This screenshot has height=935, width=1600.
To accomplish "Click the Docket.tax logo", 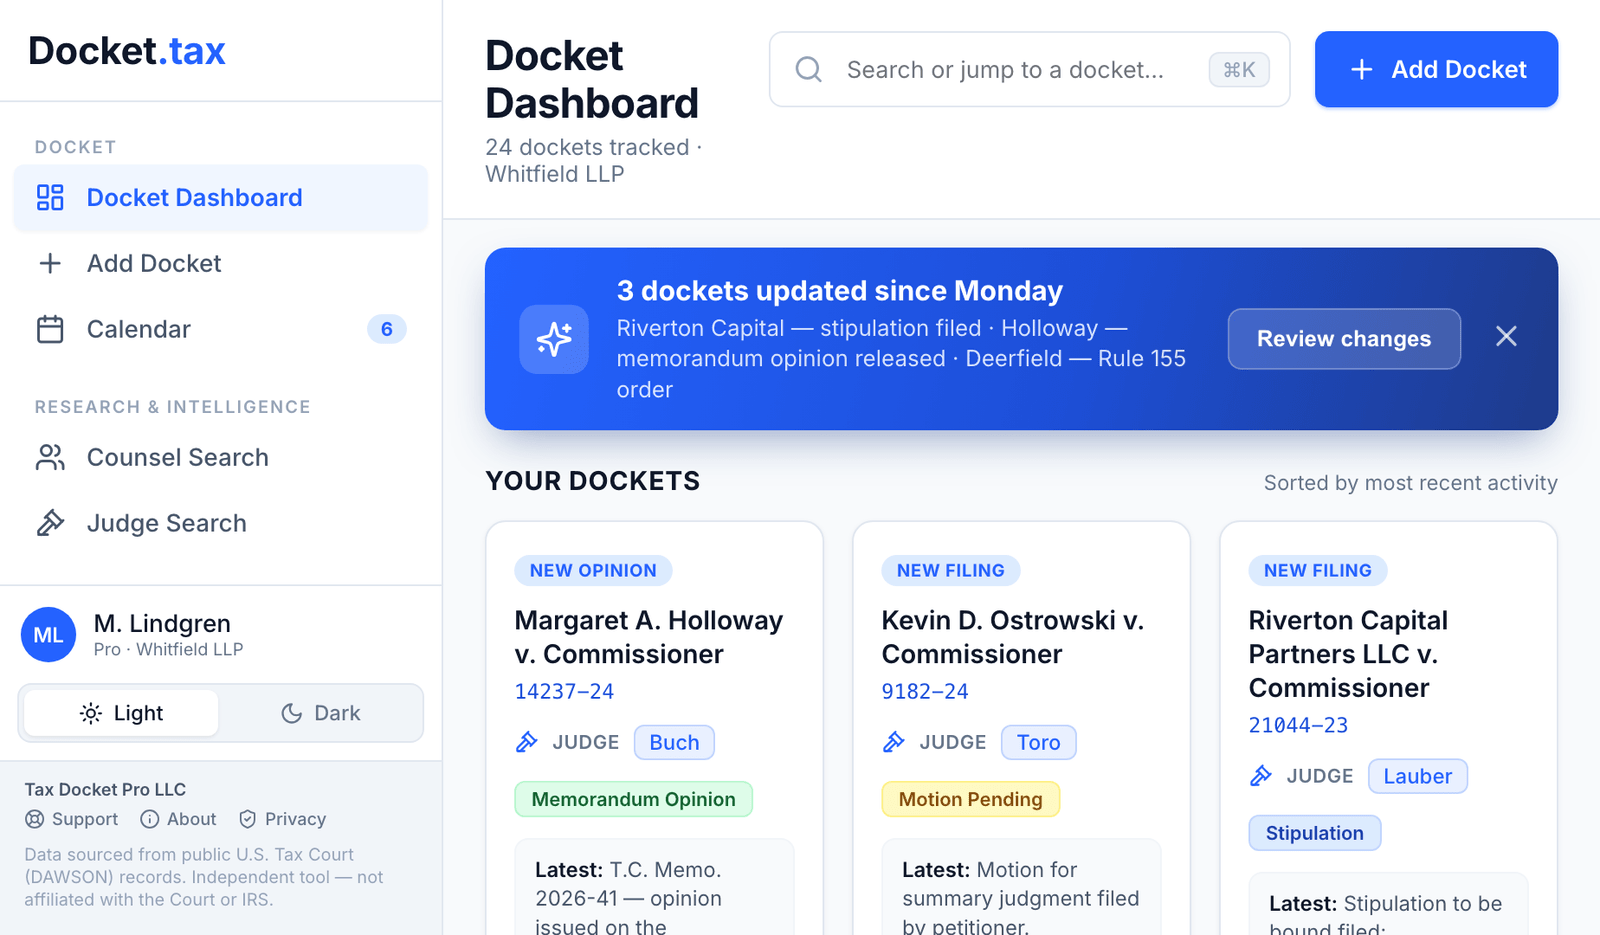I will pos(127,51).
